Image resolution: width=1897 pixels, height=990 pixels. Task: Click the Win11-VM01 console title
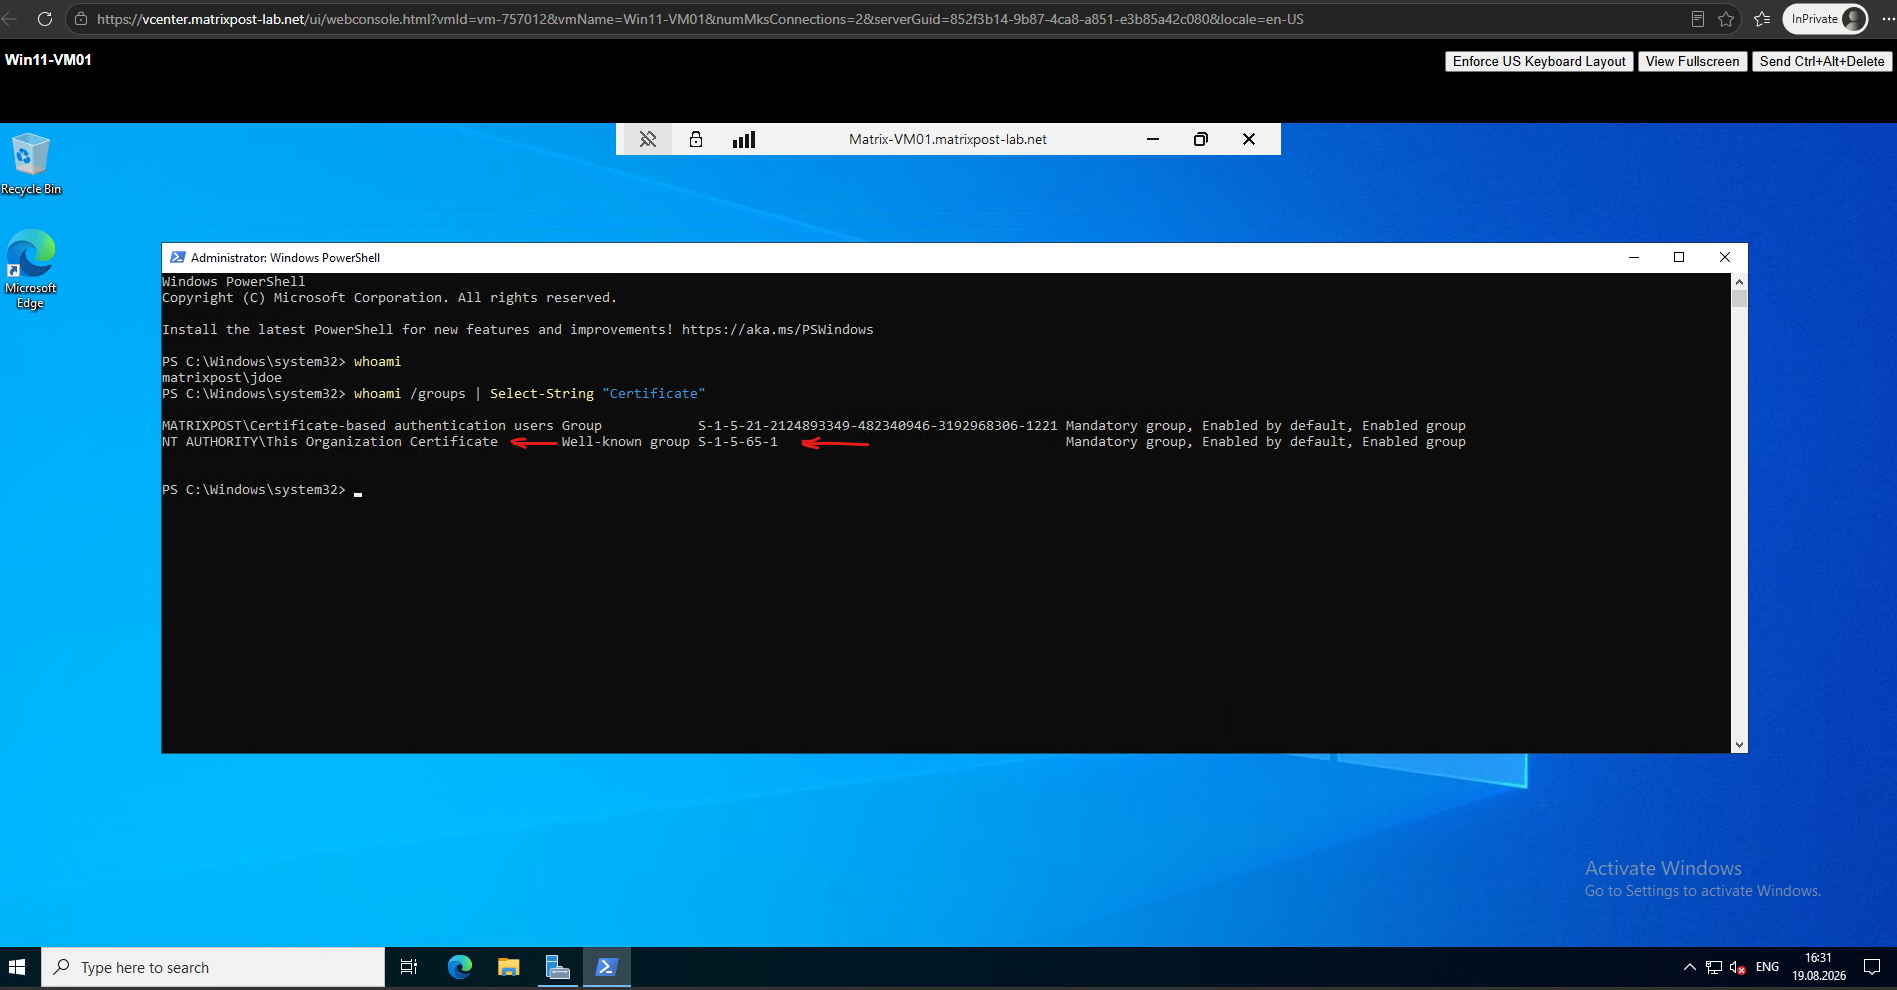tap(48, 60)
